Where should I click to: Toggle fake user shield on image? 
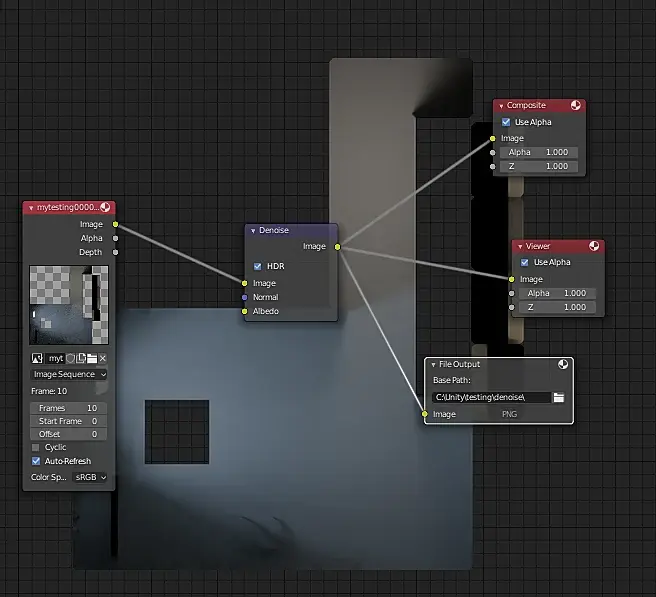click(x=70, y=359)
